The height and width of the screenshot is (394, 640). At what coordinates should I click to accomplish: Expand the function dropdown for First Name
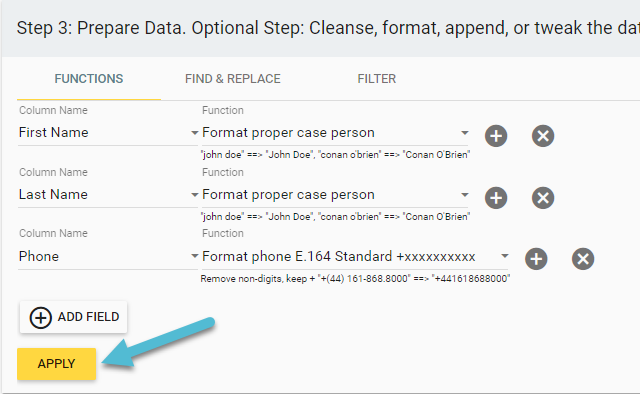point(464,133)
